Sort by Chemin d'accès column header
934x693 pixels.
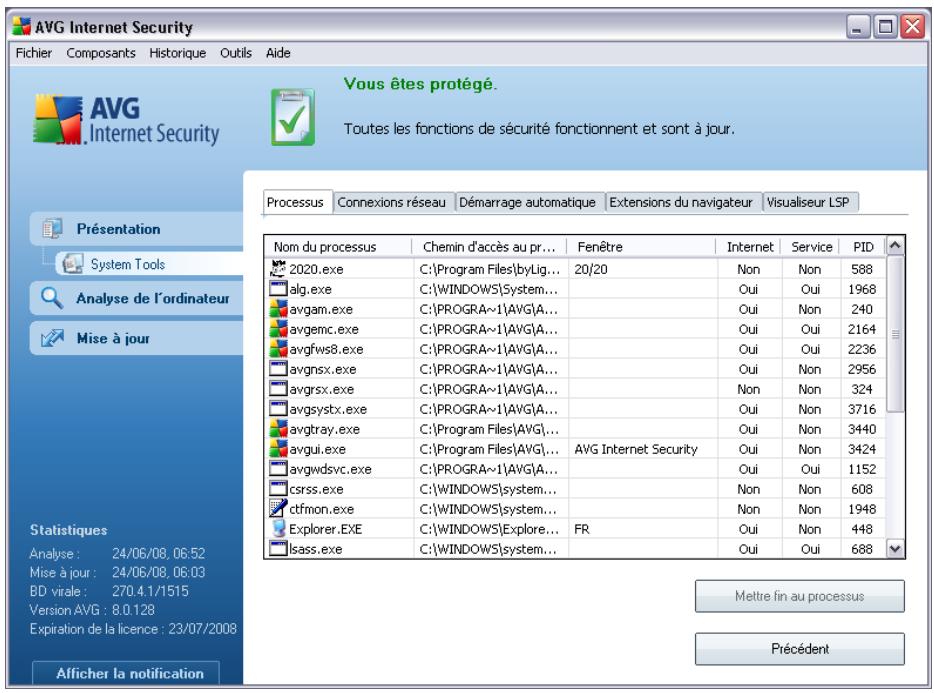coord(489,247)
